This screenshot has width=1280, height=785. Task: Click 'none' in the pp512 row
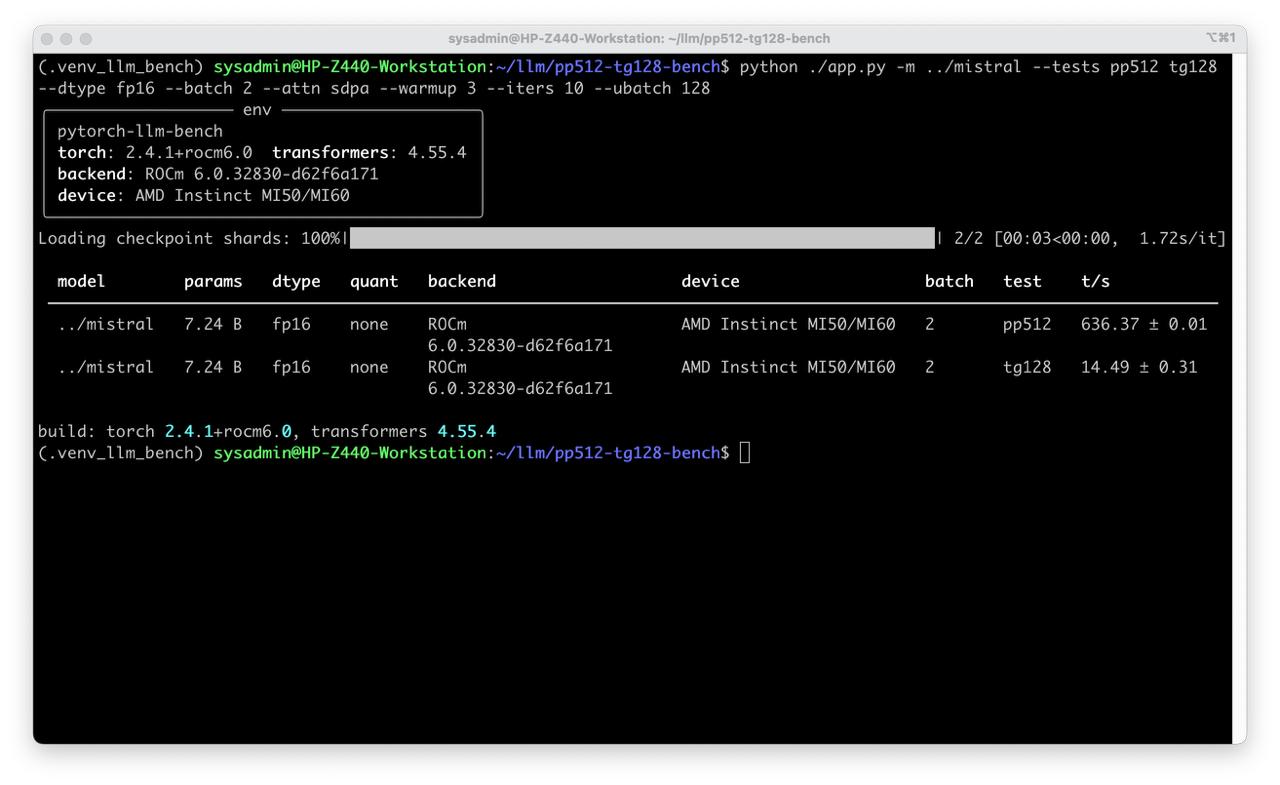tap(369, 324)
